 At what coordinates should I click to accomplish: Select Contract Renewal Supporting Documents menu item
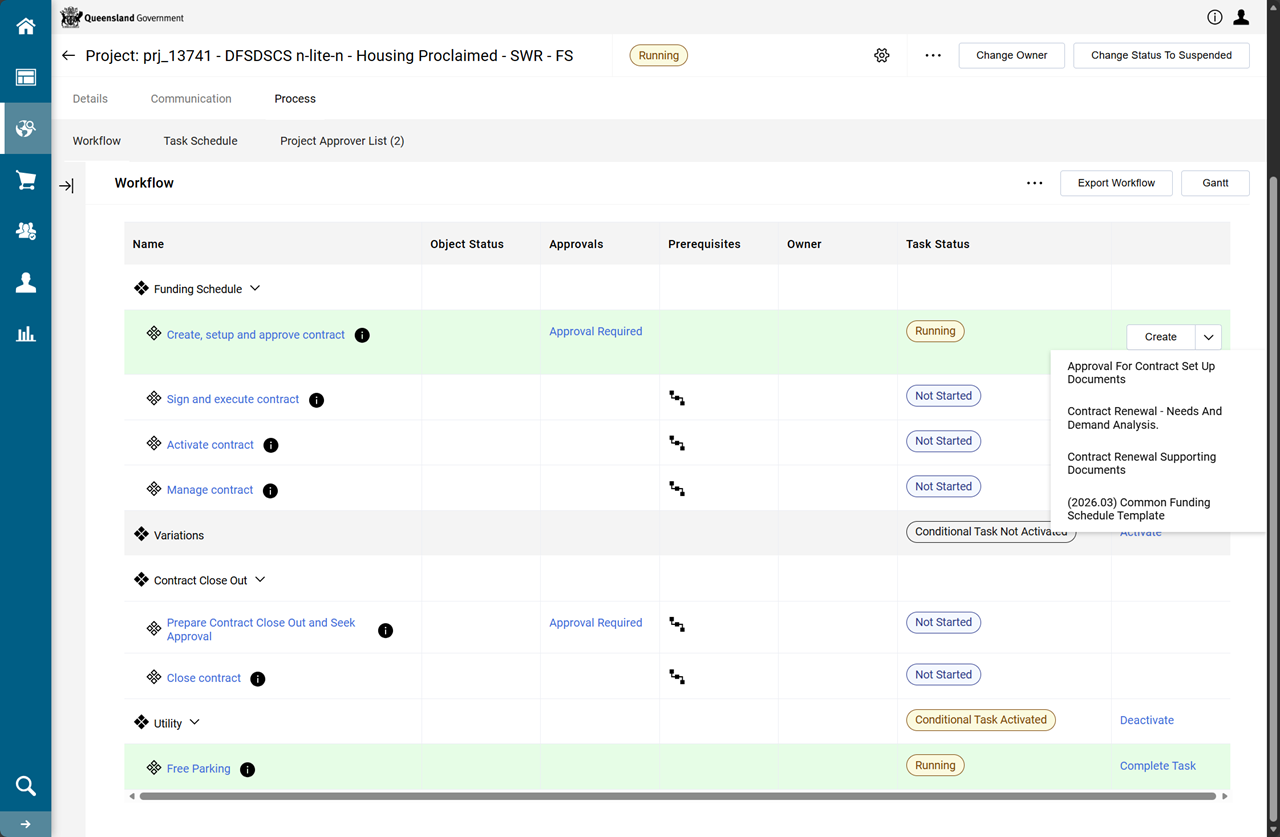point(1141,463)
